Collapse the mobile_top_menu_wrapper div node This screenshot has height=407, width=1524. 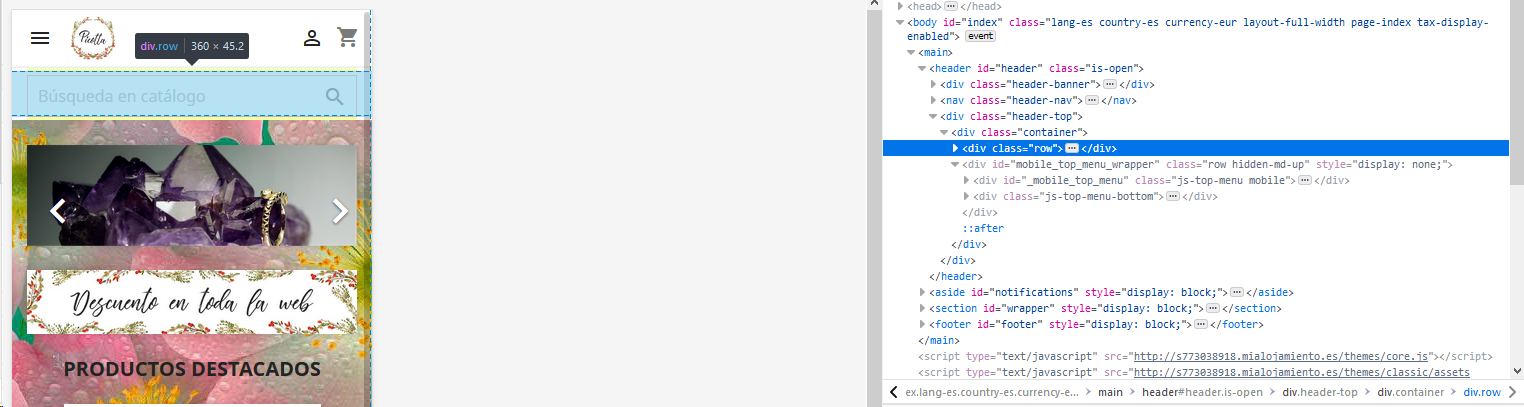click(955, 164)
